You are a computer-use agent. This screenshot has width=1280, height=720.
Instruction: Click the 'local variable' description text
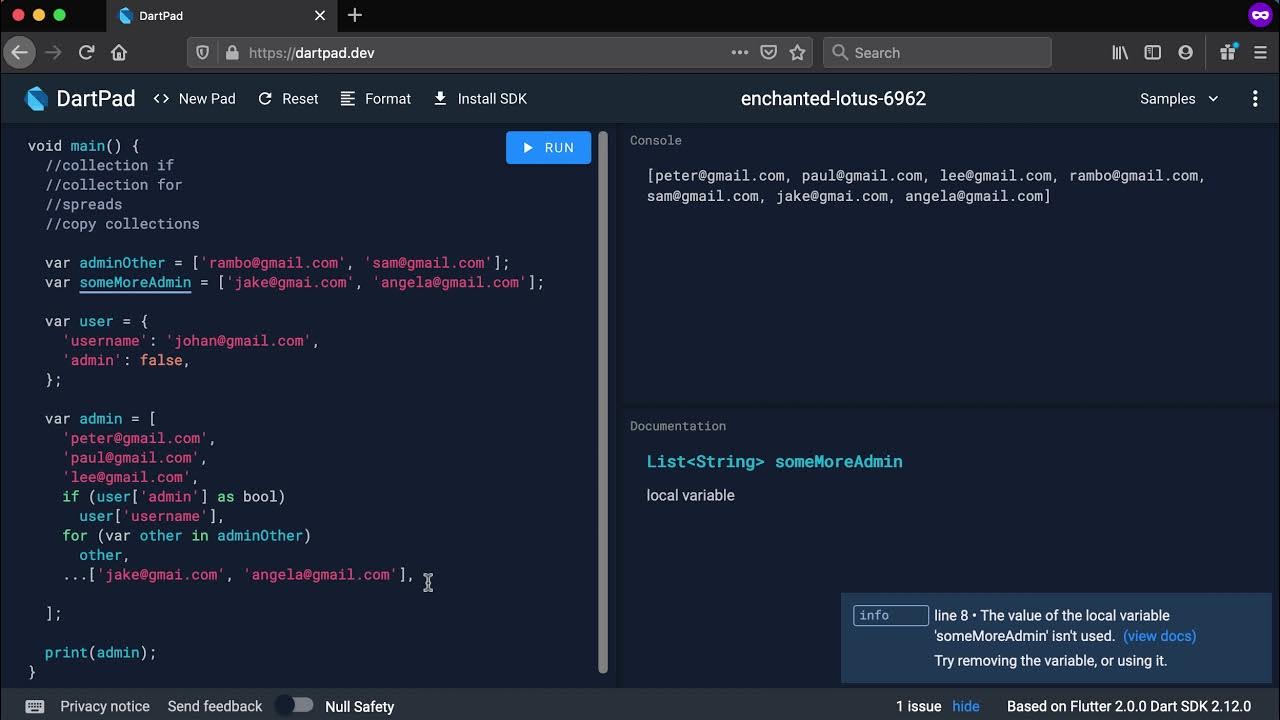[x=690, y=495]
